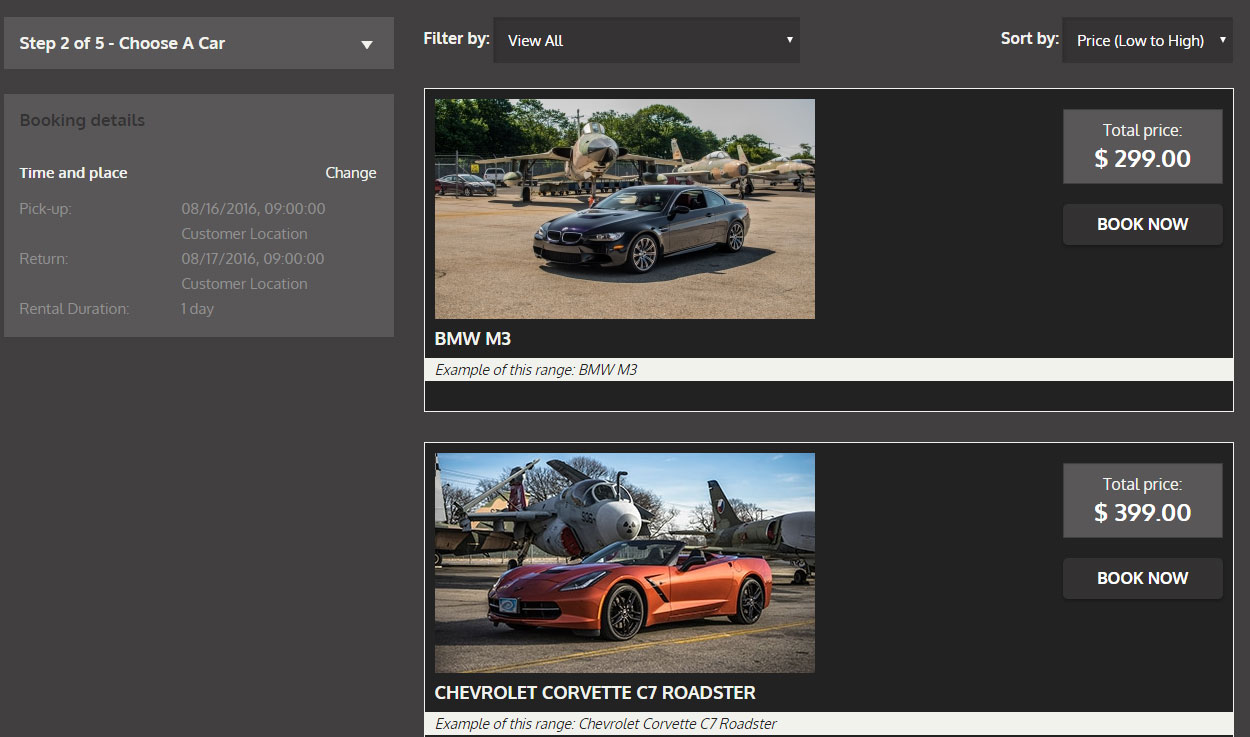This screenshot has height=737, width=1250.
Task: Open the Sort by Price dropdown
Action: click(x=1147, y=40)
